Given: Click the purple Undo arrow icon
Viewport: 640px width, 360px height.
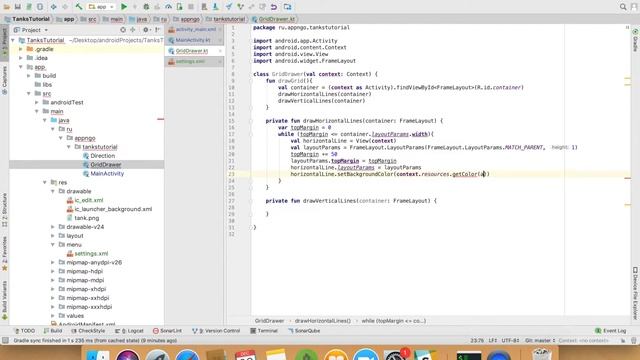Looking at the screenshot, I should pyautogui.click(x=274, y=7).
